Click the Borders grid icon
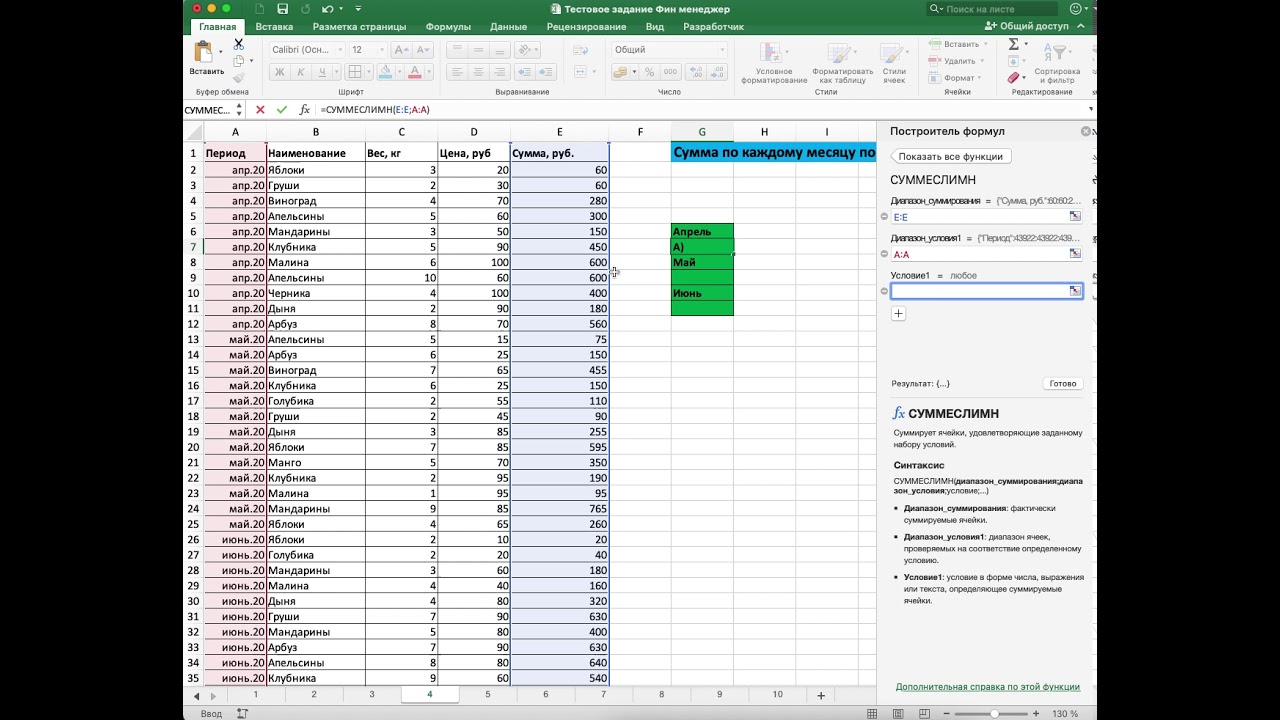The width and height of the screenshot is (1280, 720). tap(353, 72)
